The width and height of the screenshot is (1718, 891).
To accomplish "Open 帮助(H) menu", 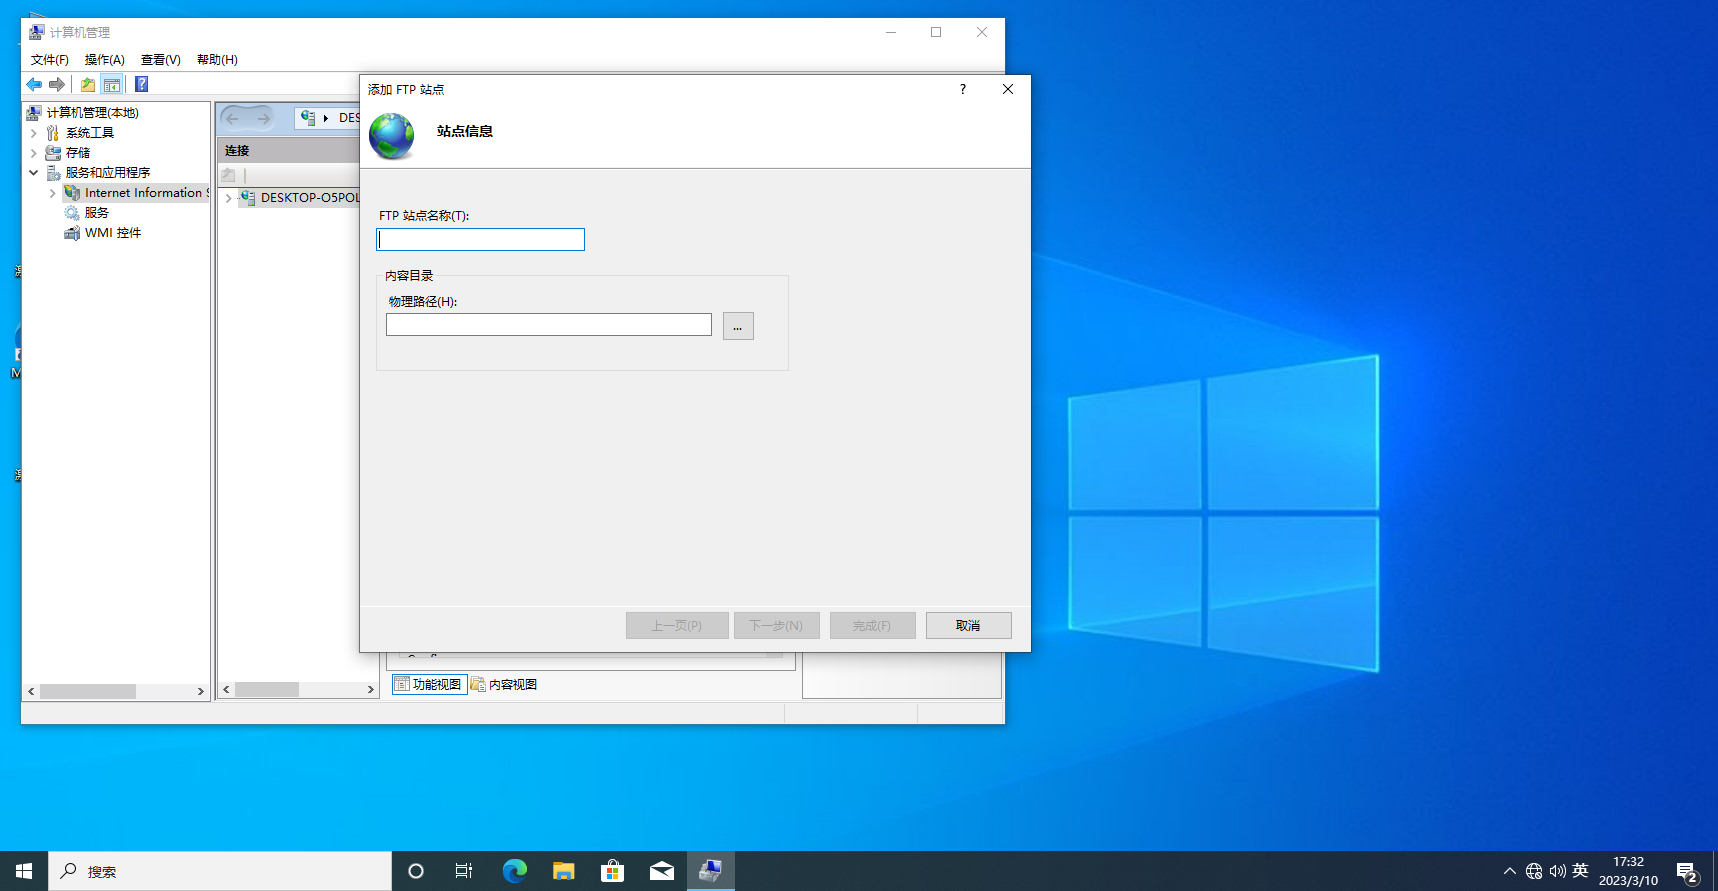I will pyautogui.click(x=217, y=60).
